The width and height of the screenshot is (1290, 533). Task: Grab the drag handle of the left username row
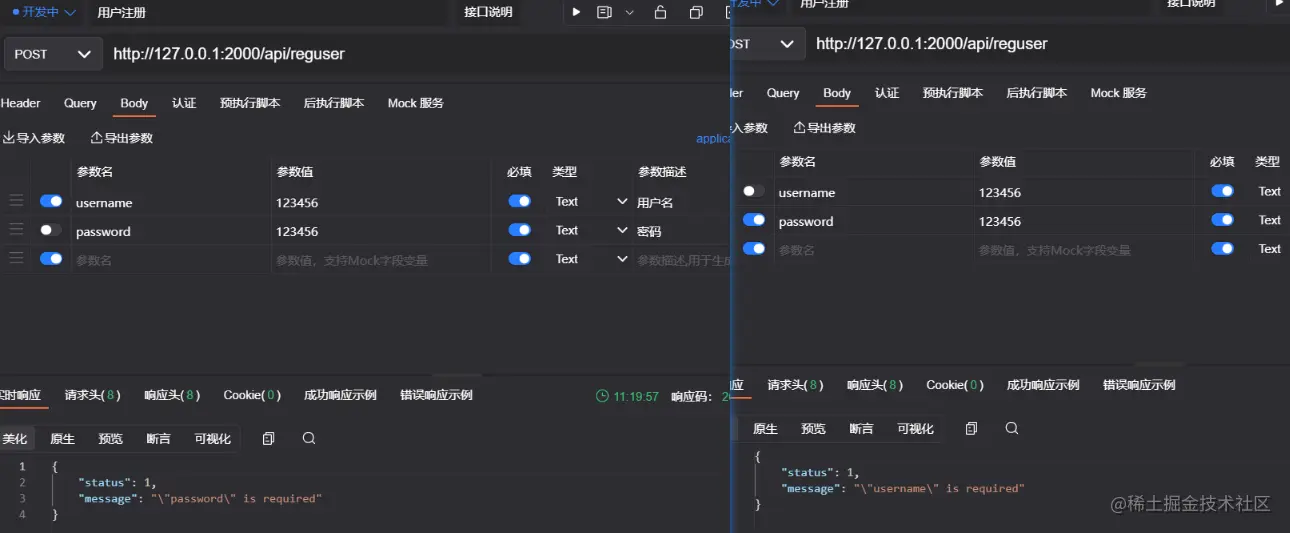pos(16,201)
